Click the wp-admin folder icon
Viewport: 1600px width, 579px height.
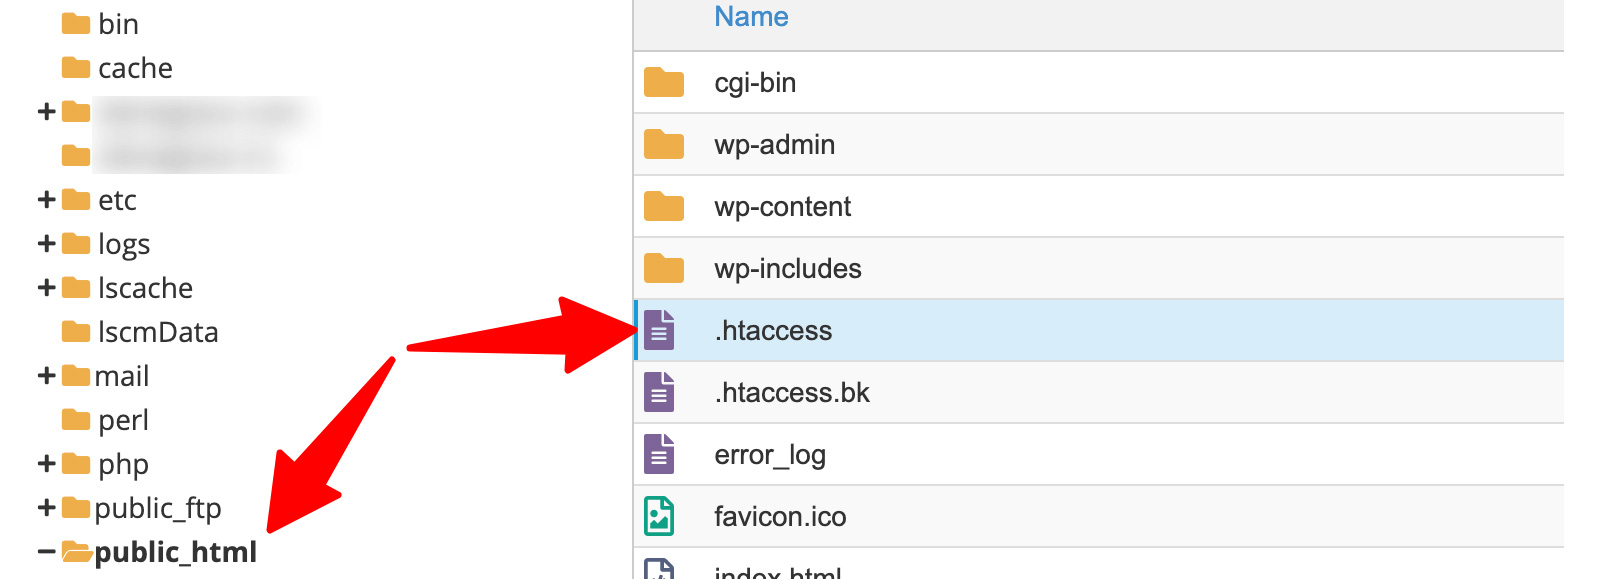tap(663, 145)
